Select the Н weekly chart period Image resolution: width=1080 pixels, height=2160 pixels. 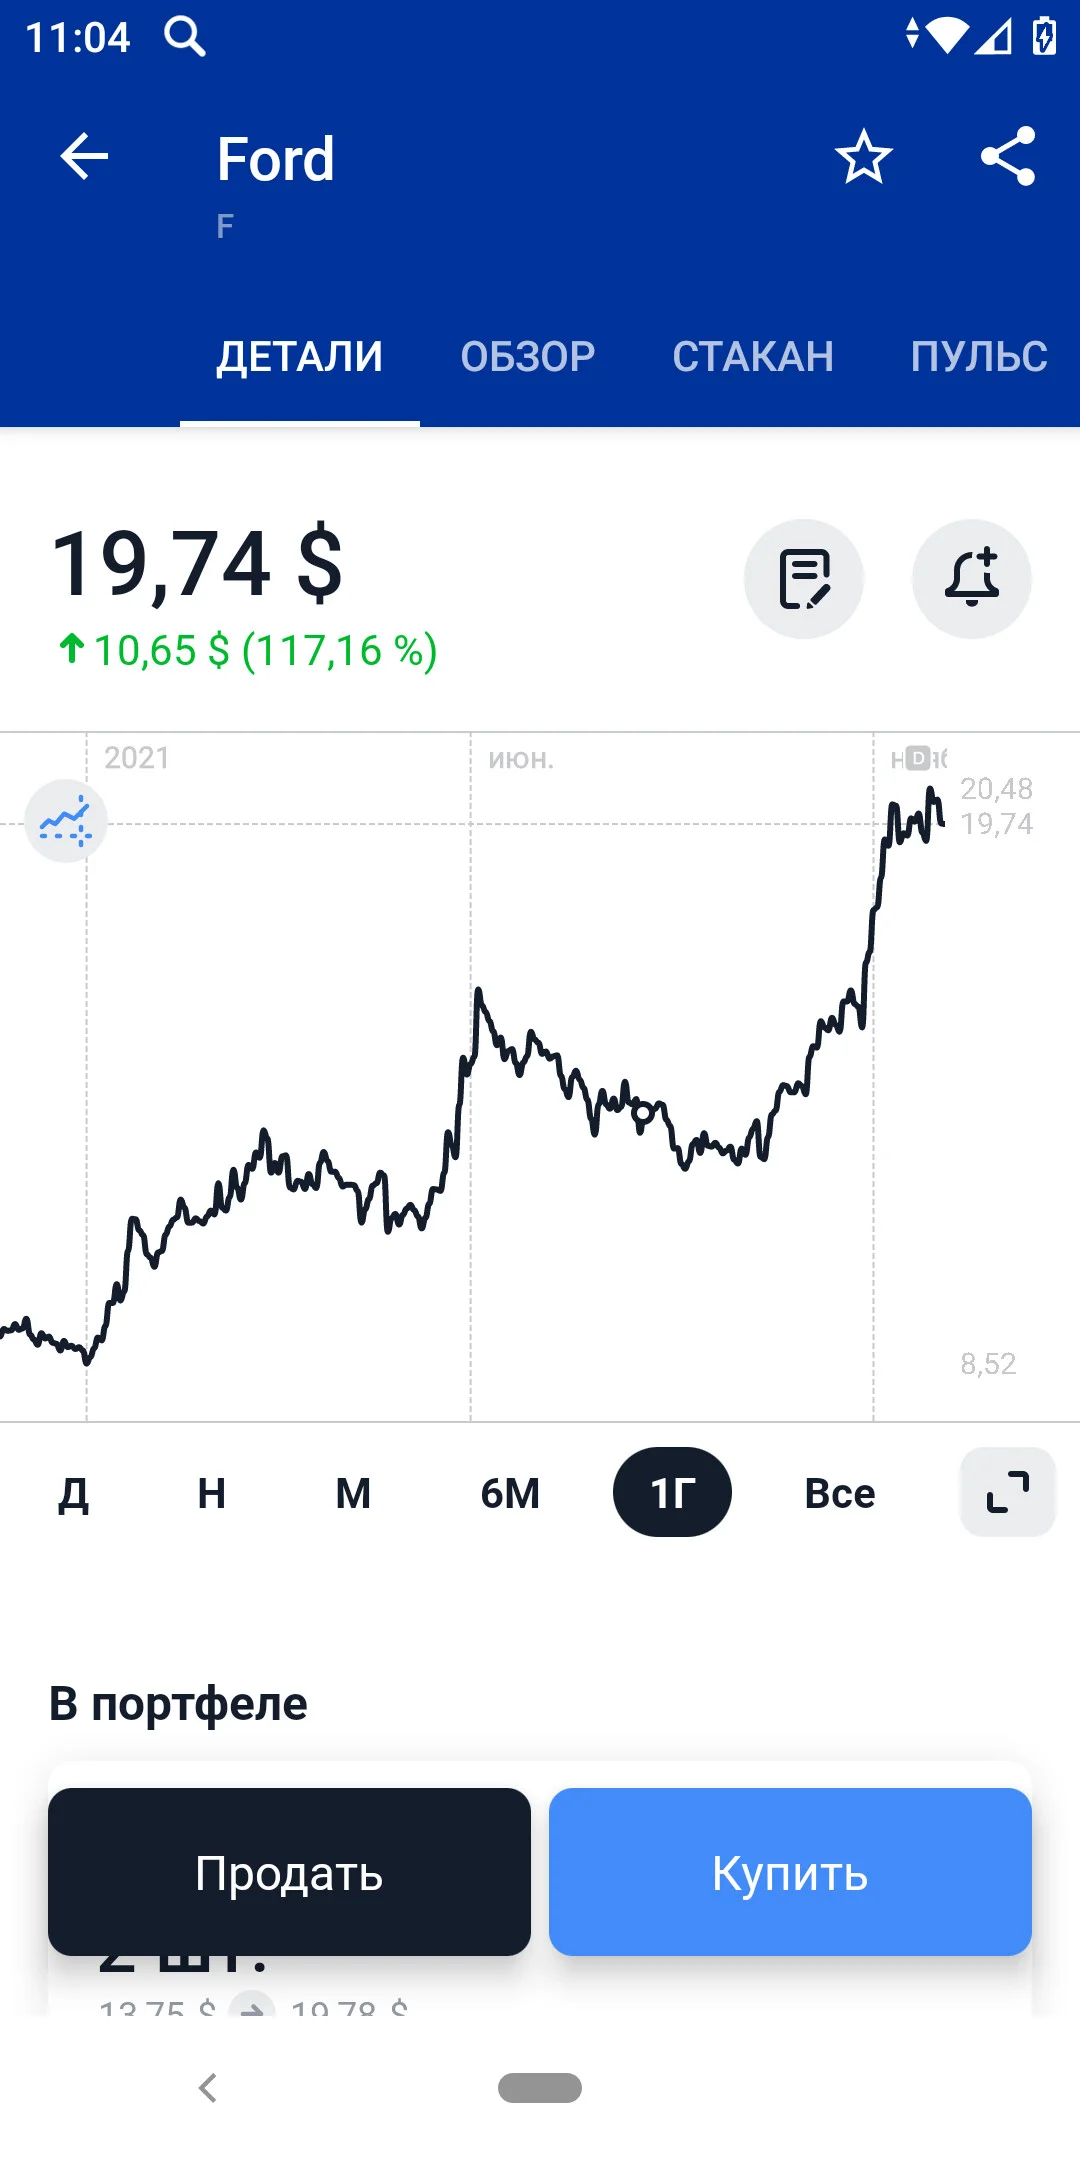coord(212,1493)
